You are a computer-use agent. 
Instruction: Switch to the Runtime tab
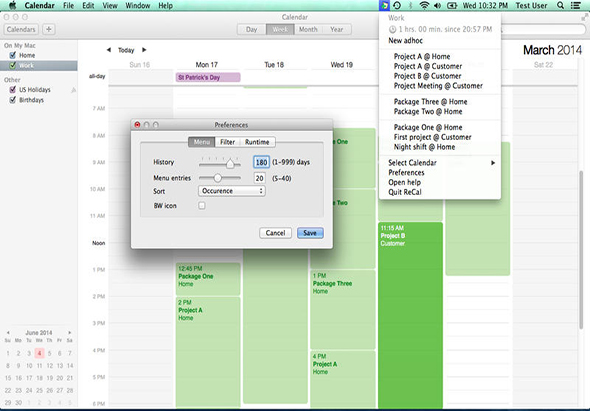click(x=257, y=142)
